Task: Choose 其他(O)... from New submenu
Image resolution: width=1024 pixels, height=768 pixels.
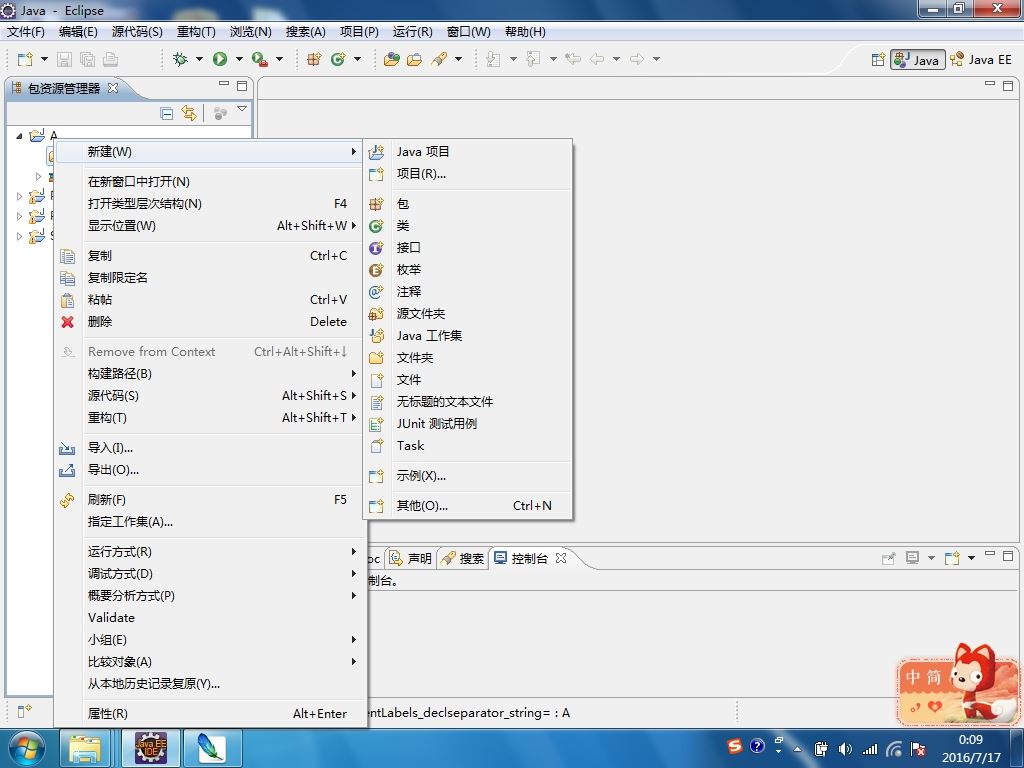Action: coord(468,505)
